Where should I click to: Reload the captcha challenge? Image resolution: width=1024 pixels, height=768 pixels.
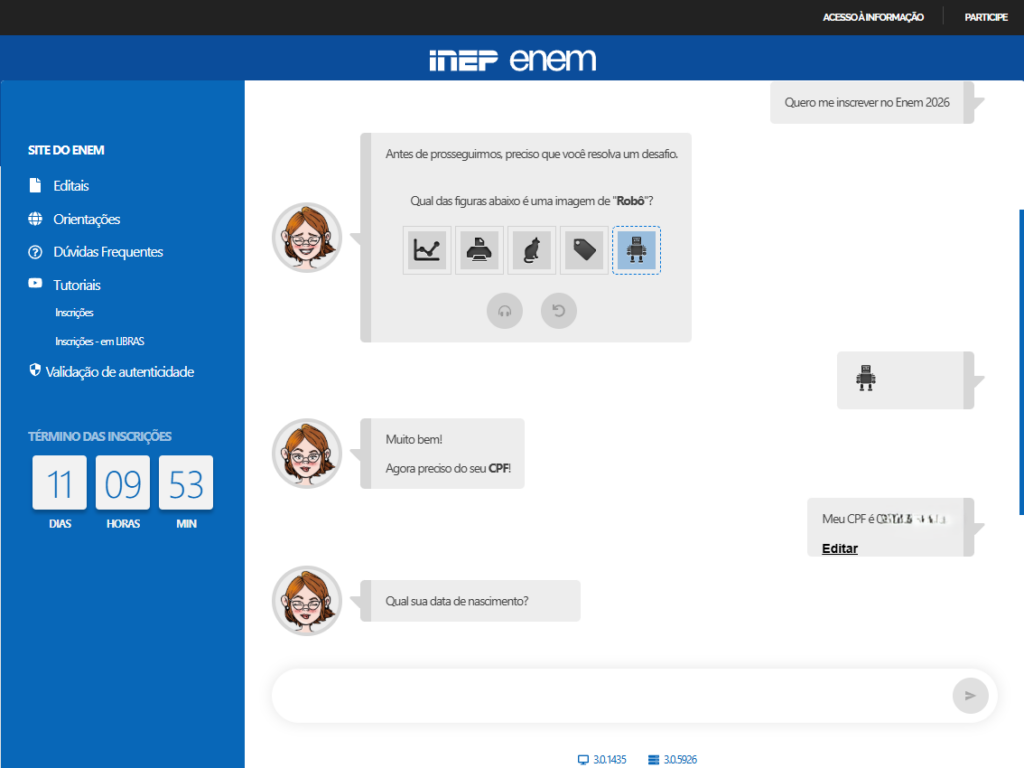558,311
